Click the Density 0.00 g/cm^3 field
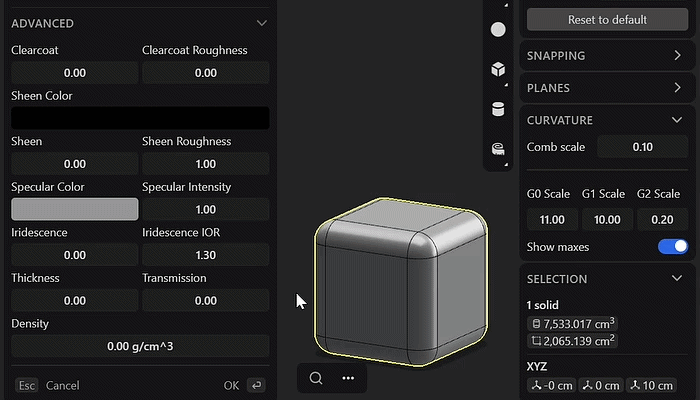 click(140, 346)
